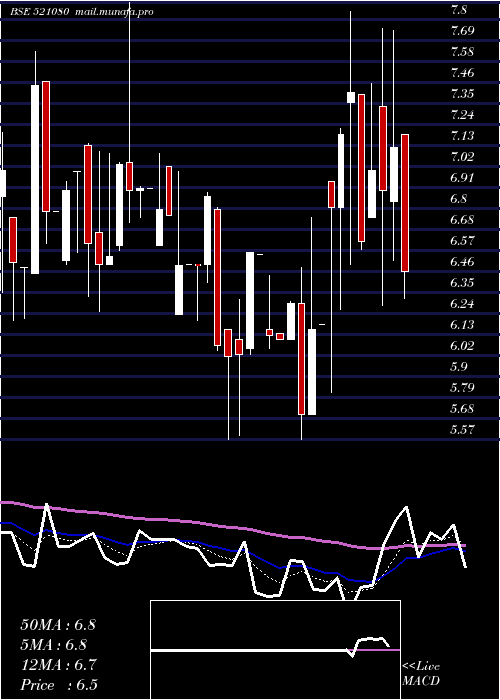Select the 6.46 price axis label
The width and height of the screenshot is (500, 700).
coord(462,262)
